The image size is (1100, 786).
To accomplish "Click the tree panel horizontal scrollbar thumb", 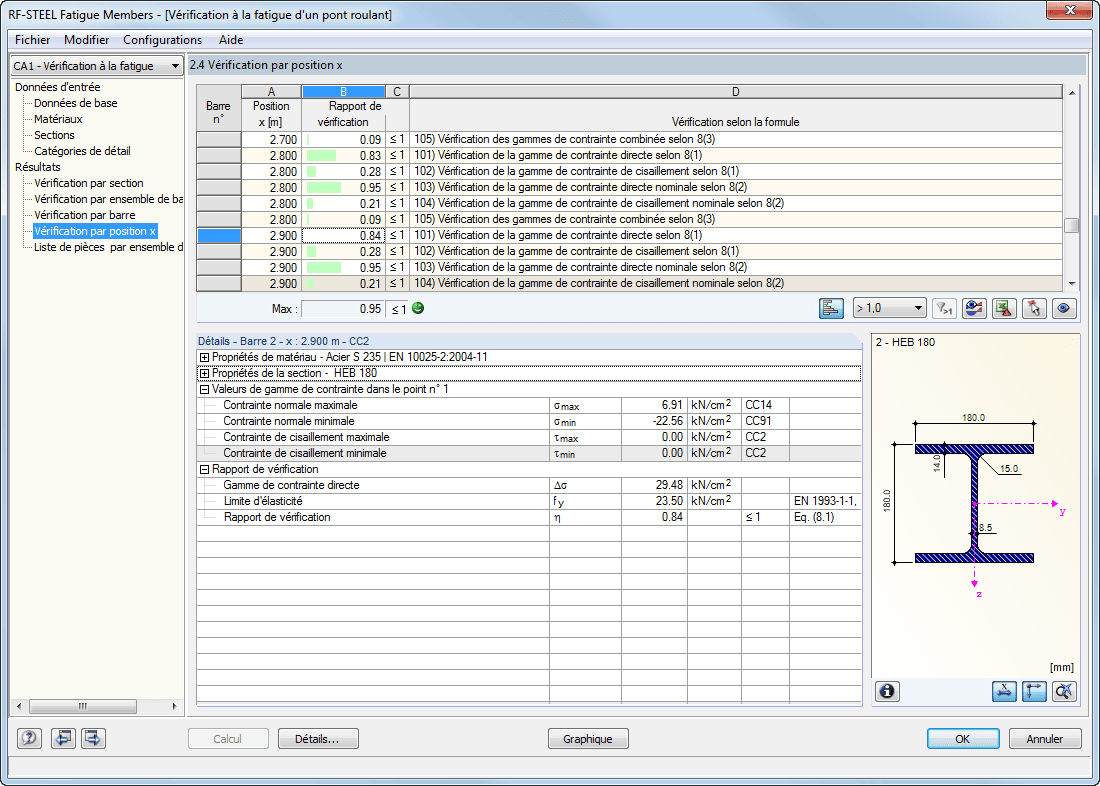I will [83, 706].
